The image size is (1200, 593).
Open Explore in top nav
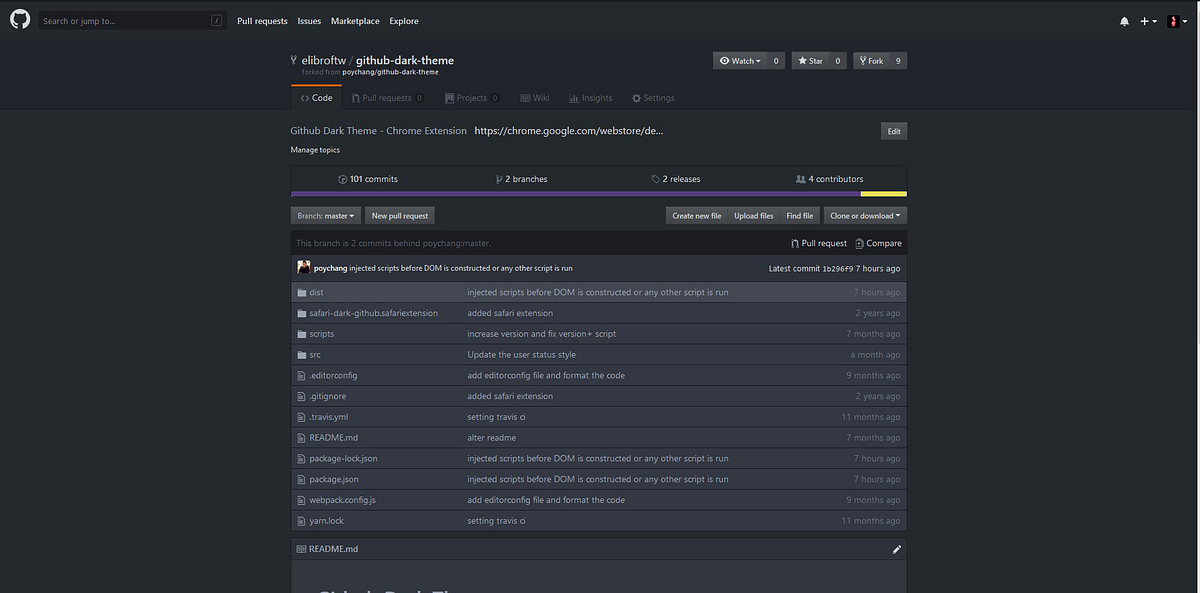pyautogui.click(x=404, y=21)
